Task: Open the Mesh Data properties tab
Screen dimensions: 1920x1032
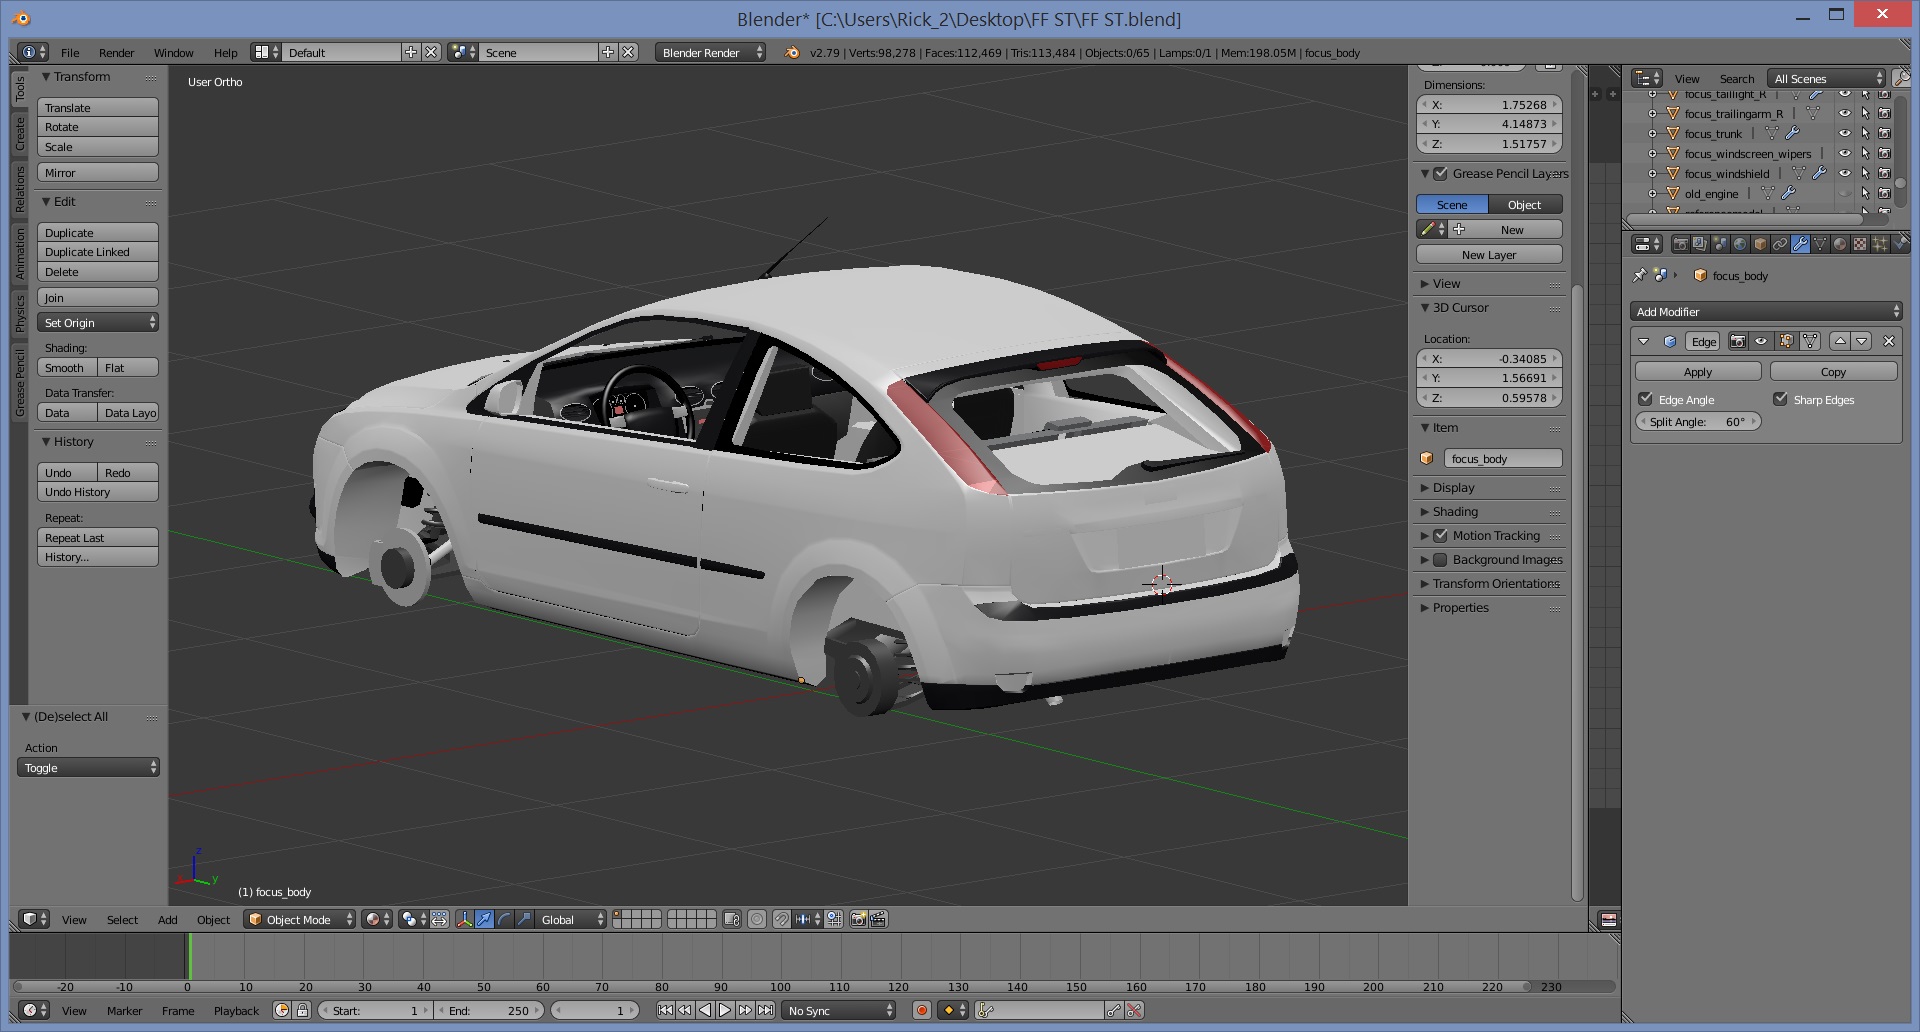Action: click(1820, 244)
